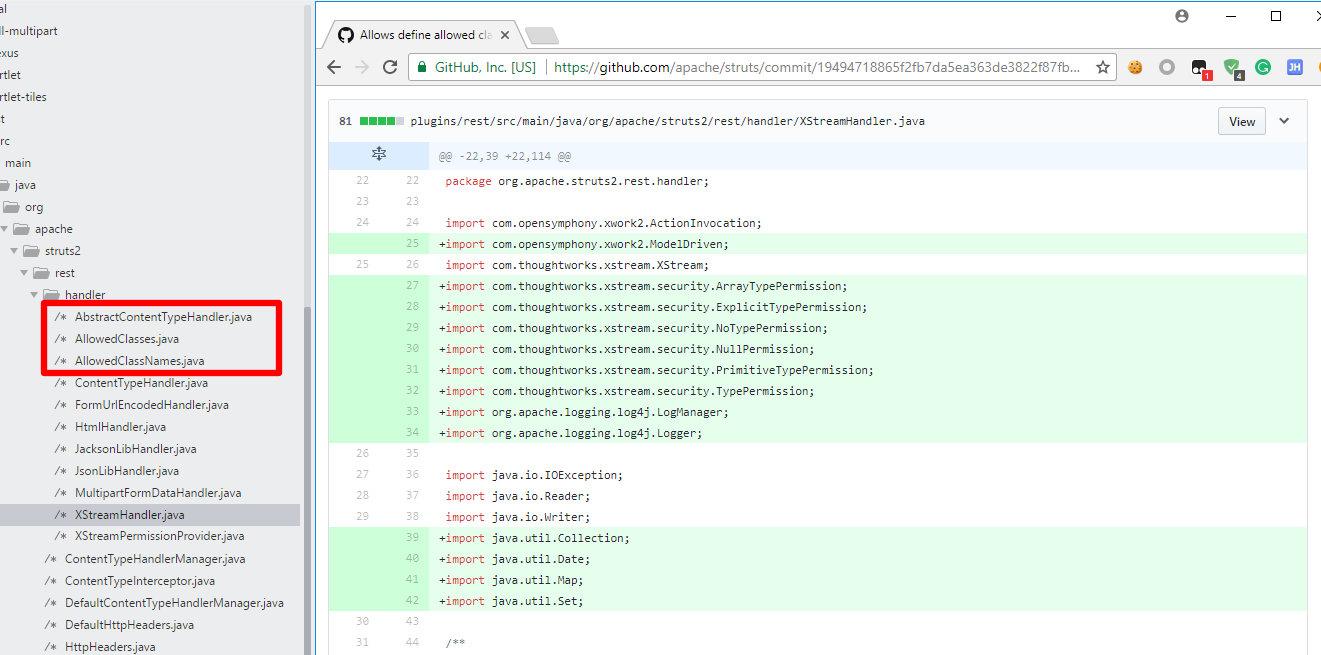Collapse the XStreamHandler.java diff with chevron
The height and width of the screenshot is (655, 1321).
click(1285, 121)
